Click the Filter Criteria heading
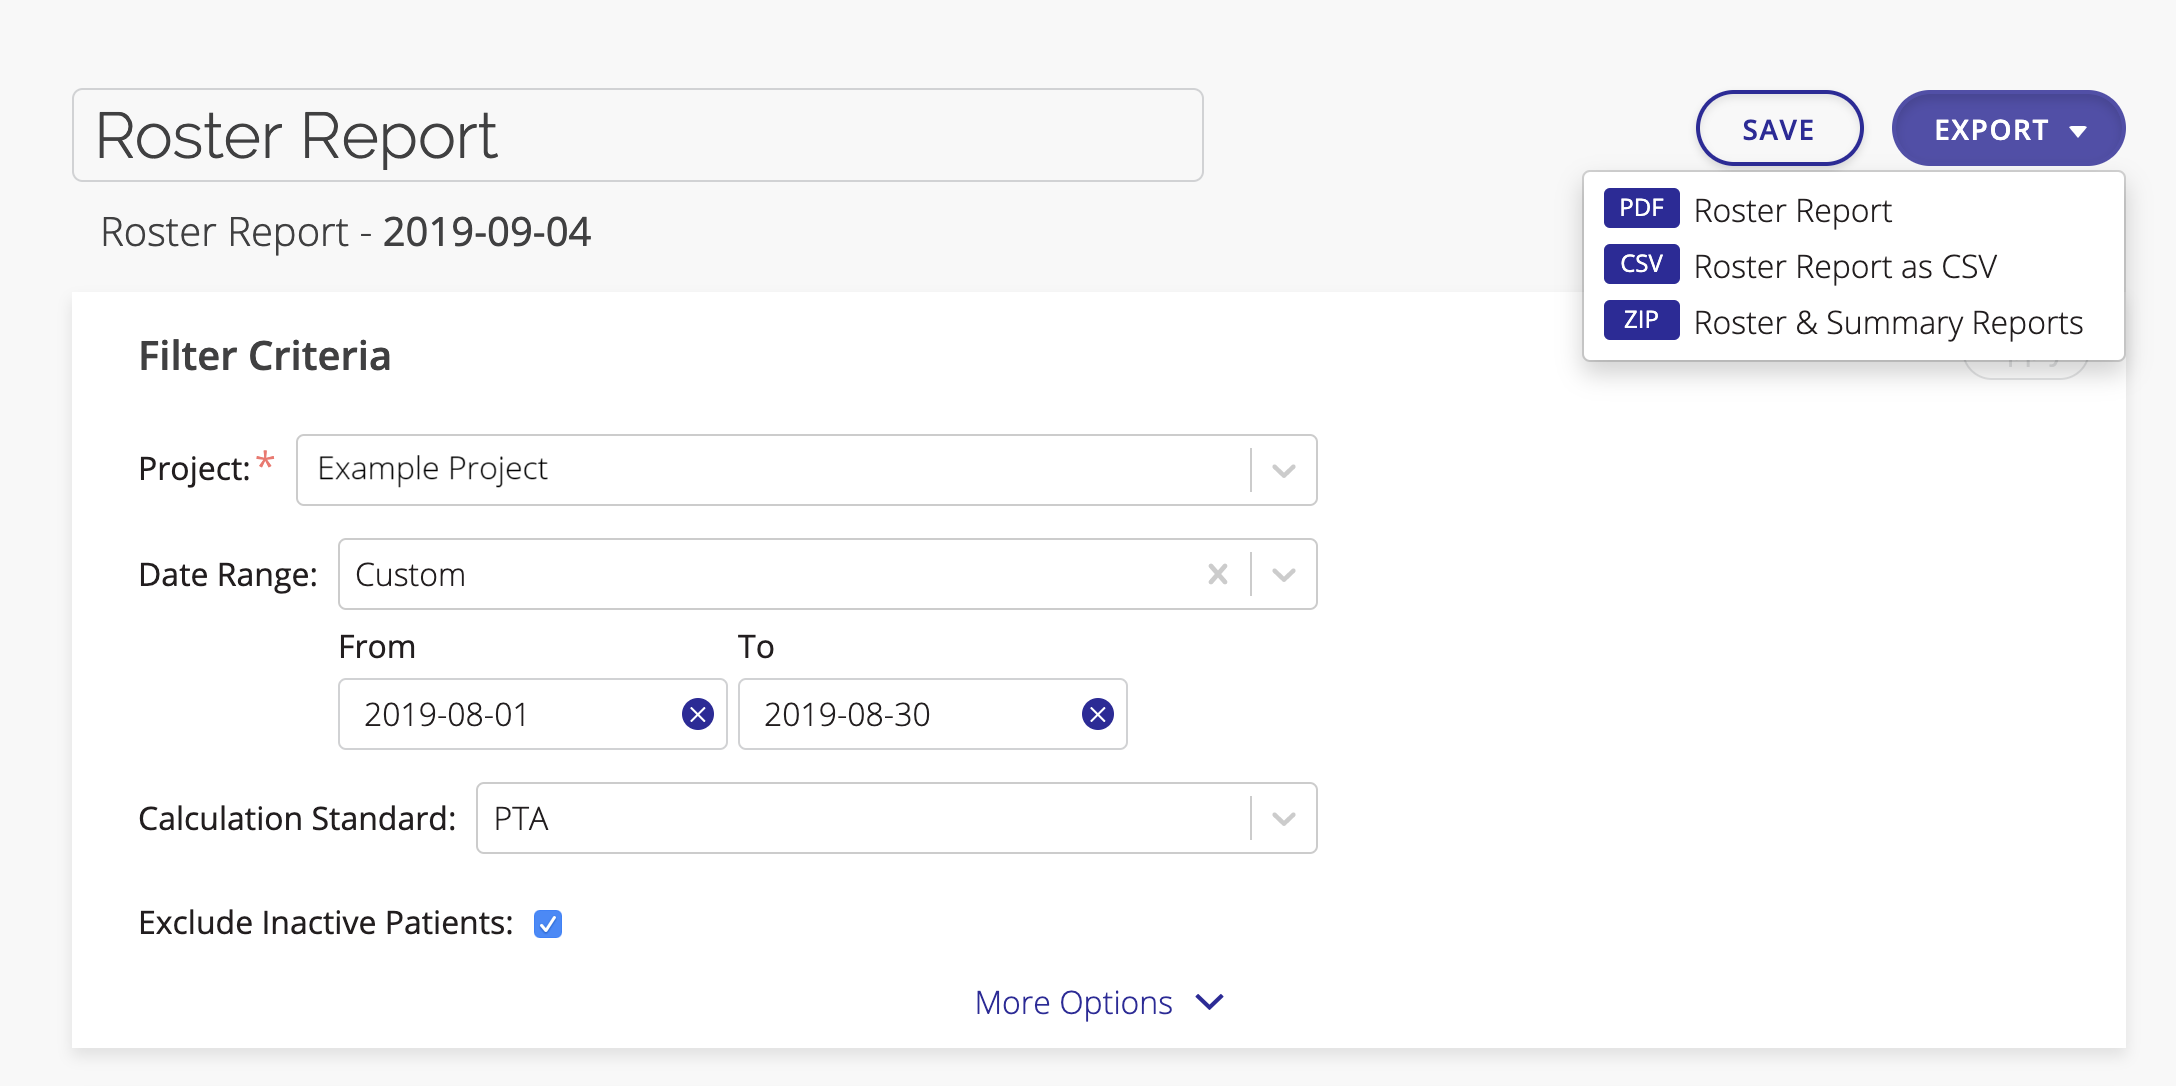The height and width of the screenshot is (1086, 2176). click(265, 356)
